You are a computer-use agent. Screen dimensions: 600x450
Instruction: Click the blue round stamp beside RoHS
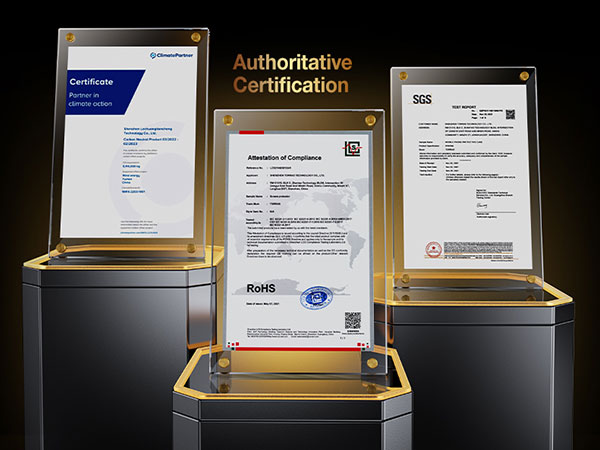pos(317,297)
